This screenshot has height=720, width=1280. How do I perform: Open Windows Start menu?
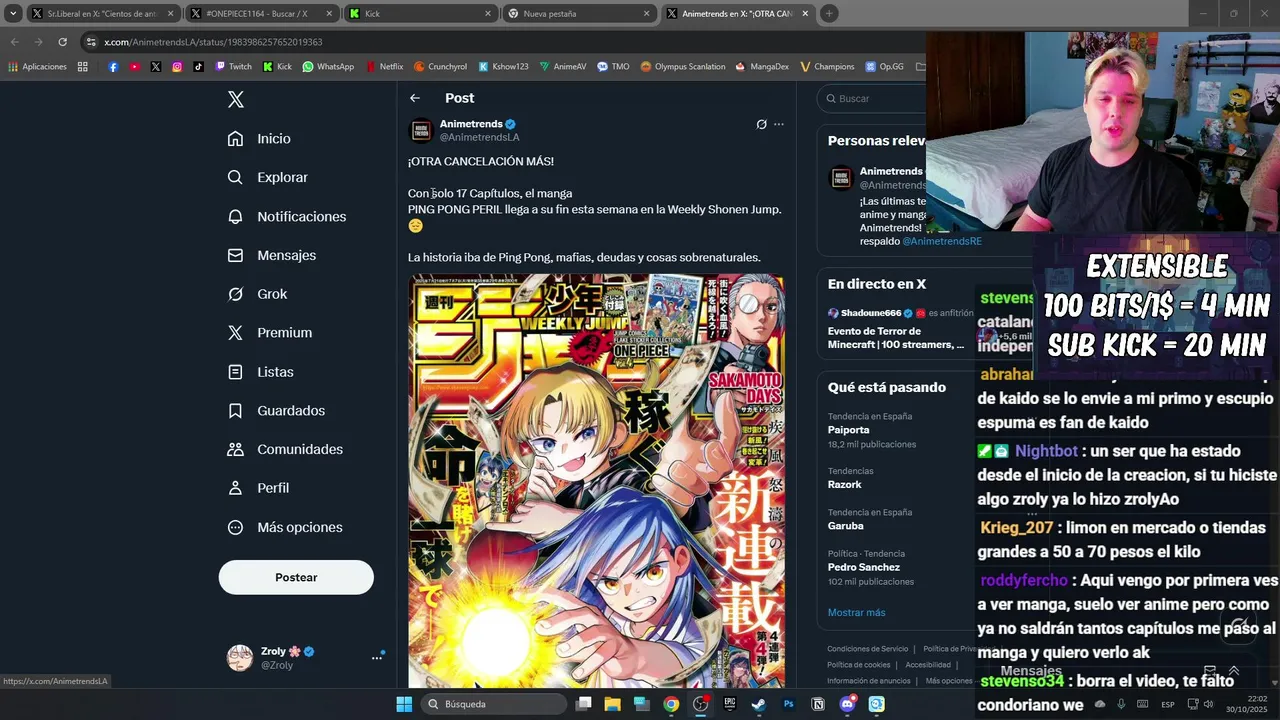coord(404,704)
